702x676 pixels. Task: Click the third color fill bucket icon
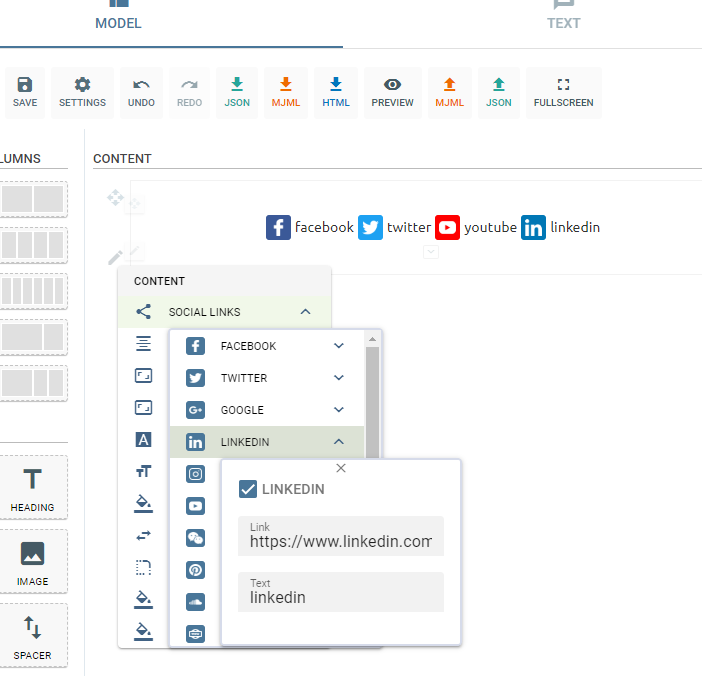(143, 631)
